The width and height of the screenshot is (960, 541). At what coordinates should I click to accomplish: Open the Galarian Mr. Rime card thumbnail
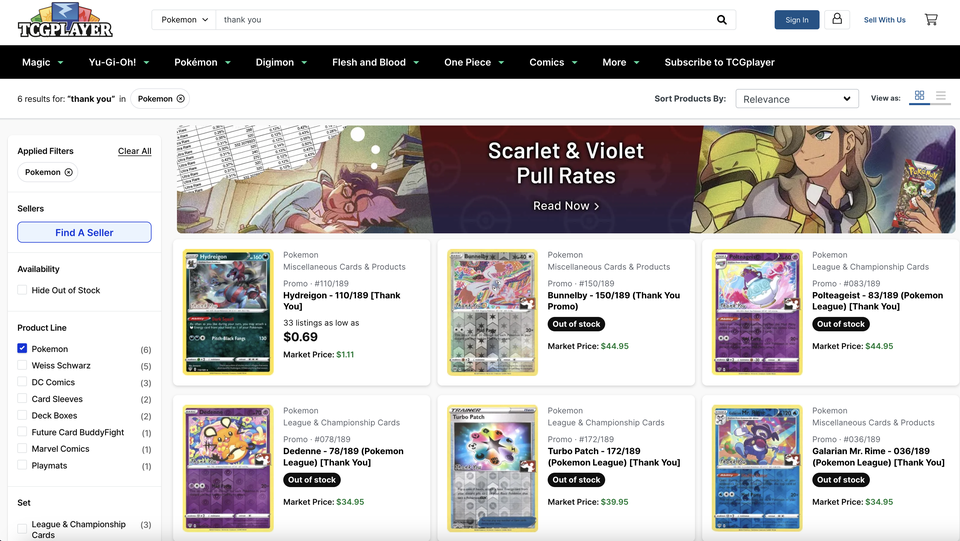(x=757, y=468)
